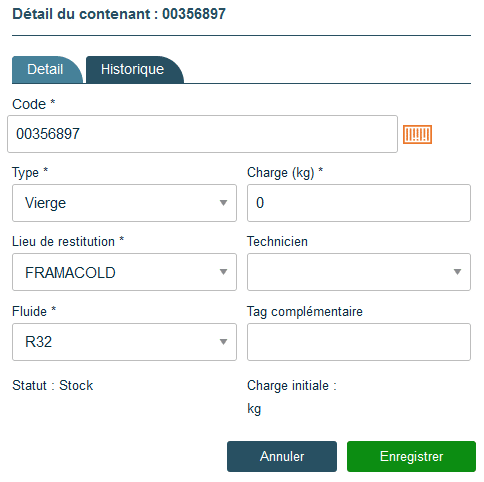484x482 pixels.
Task: Expand the Lieu de restitution FRAMACOLD dropdown
Action: pyautogui.click(x=124, y=272)
